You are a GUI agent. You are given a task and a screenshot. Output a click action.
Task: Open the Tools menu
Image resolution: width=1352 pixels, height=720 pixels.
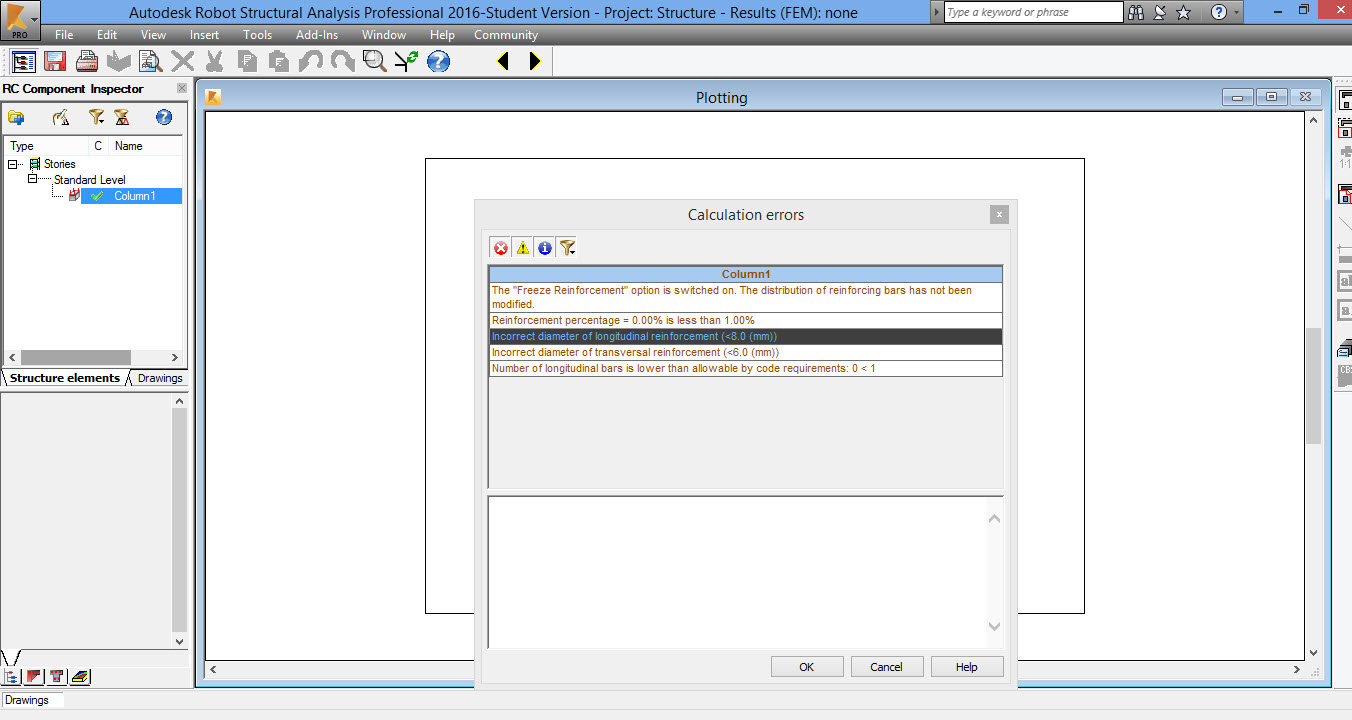[x=257, y=34]
